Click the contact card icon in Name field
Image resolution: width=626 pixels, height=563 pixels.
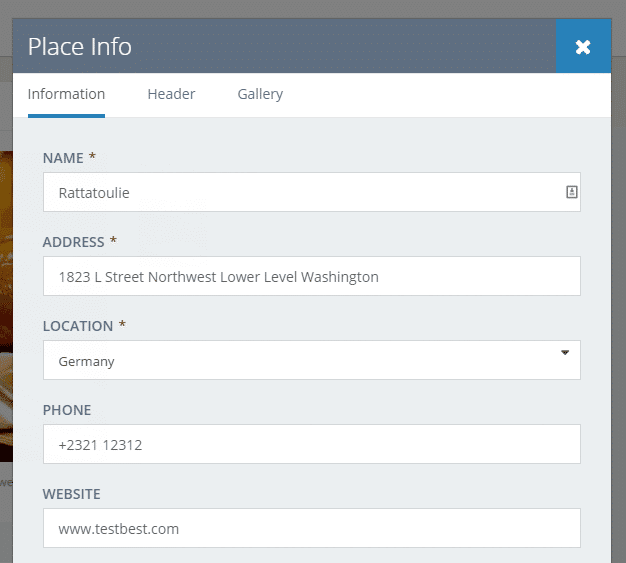[572, 192]
